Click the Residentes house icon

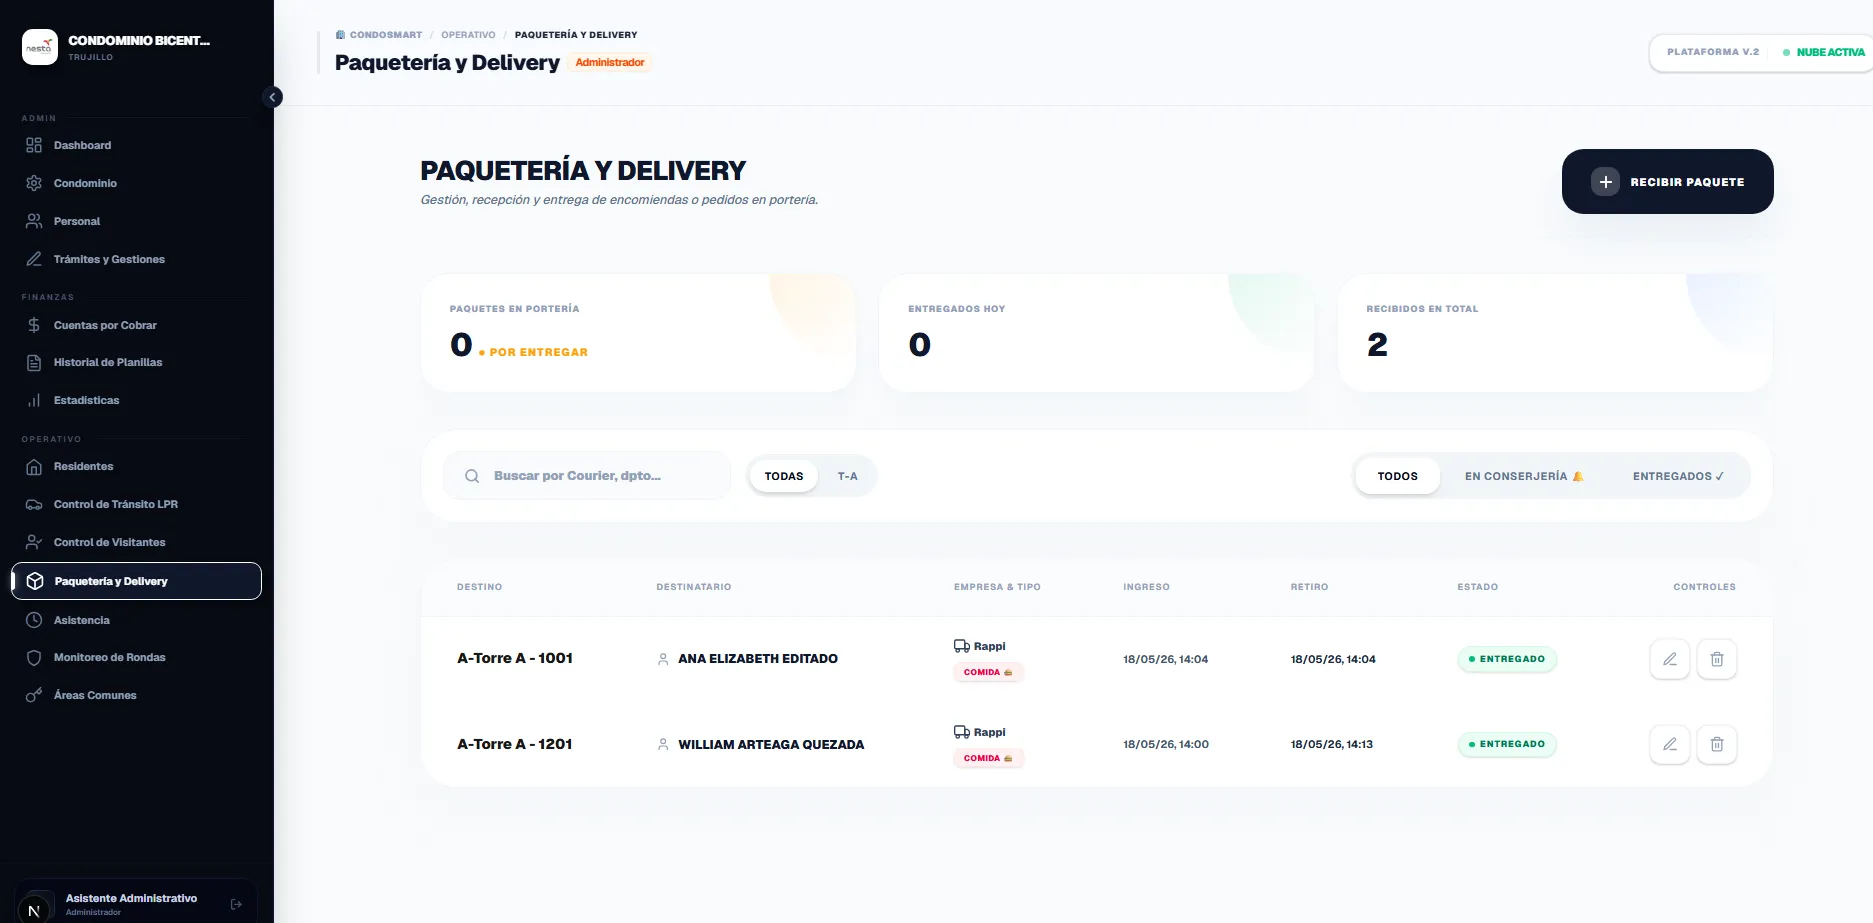coord(34,466)
